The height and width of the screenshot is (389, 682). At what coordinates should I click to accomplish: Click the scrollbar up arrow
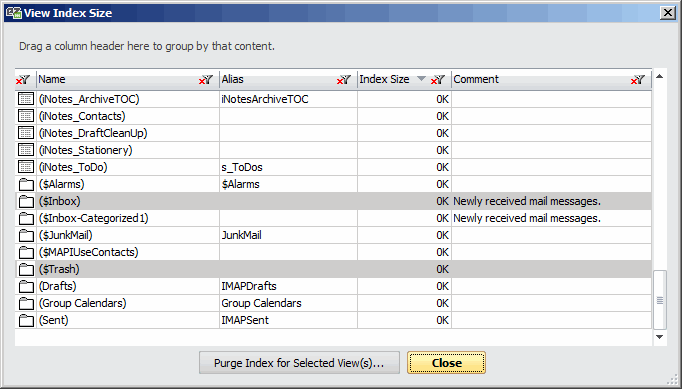pos(659,77)
